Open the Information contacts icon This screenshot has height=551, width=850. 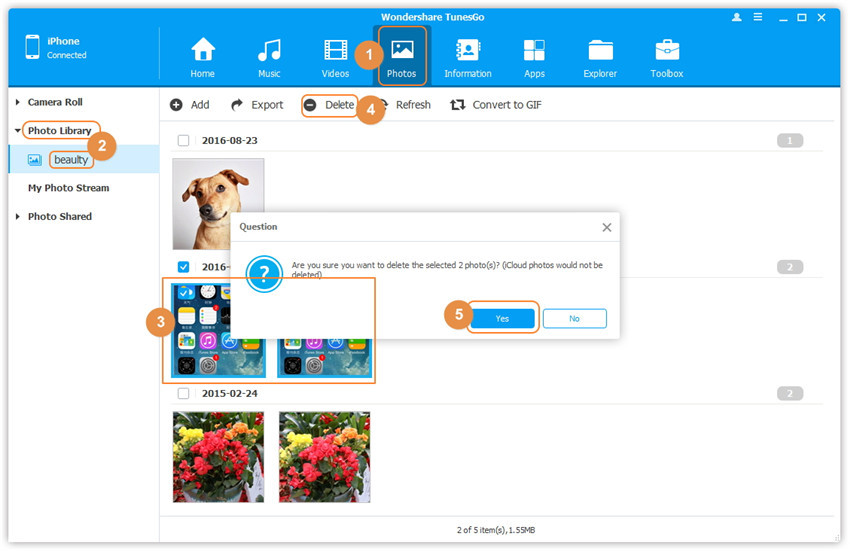click(467, 50)
